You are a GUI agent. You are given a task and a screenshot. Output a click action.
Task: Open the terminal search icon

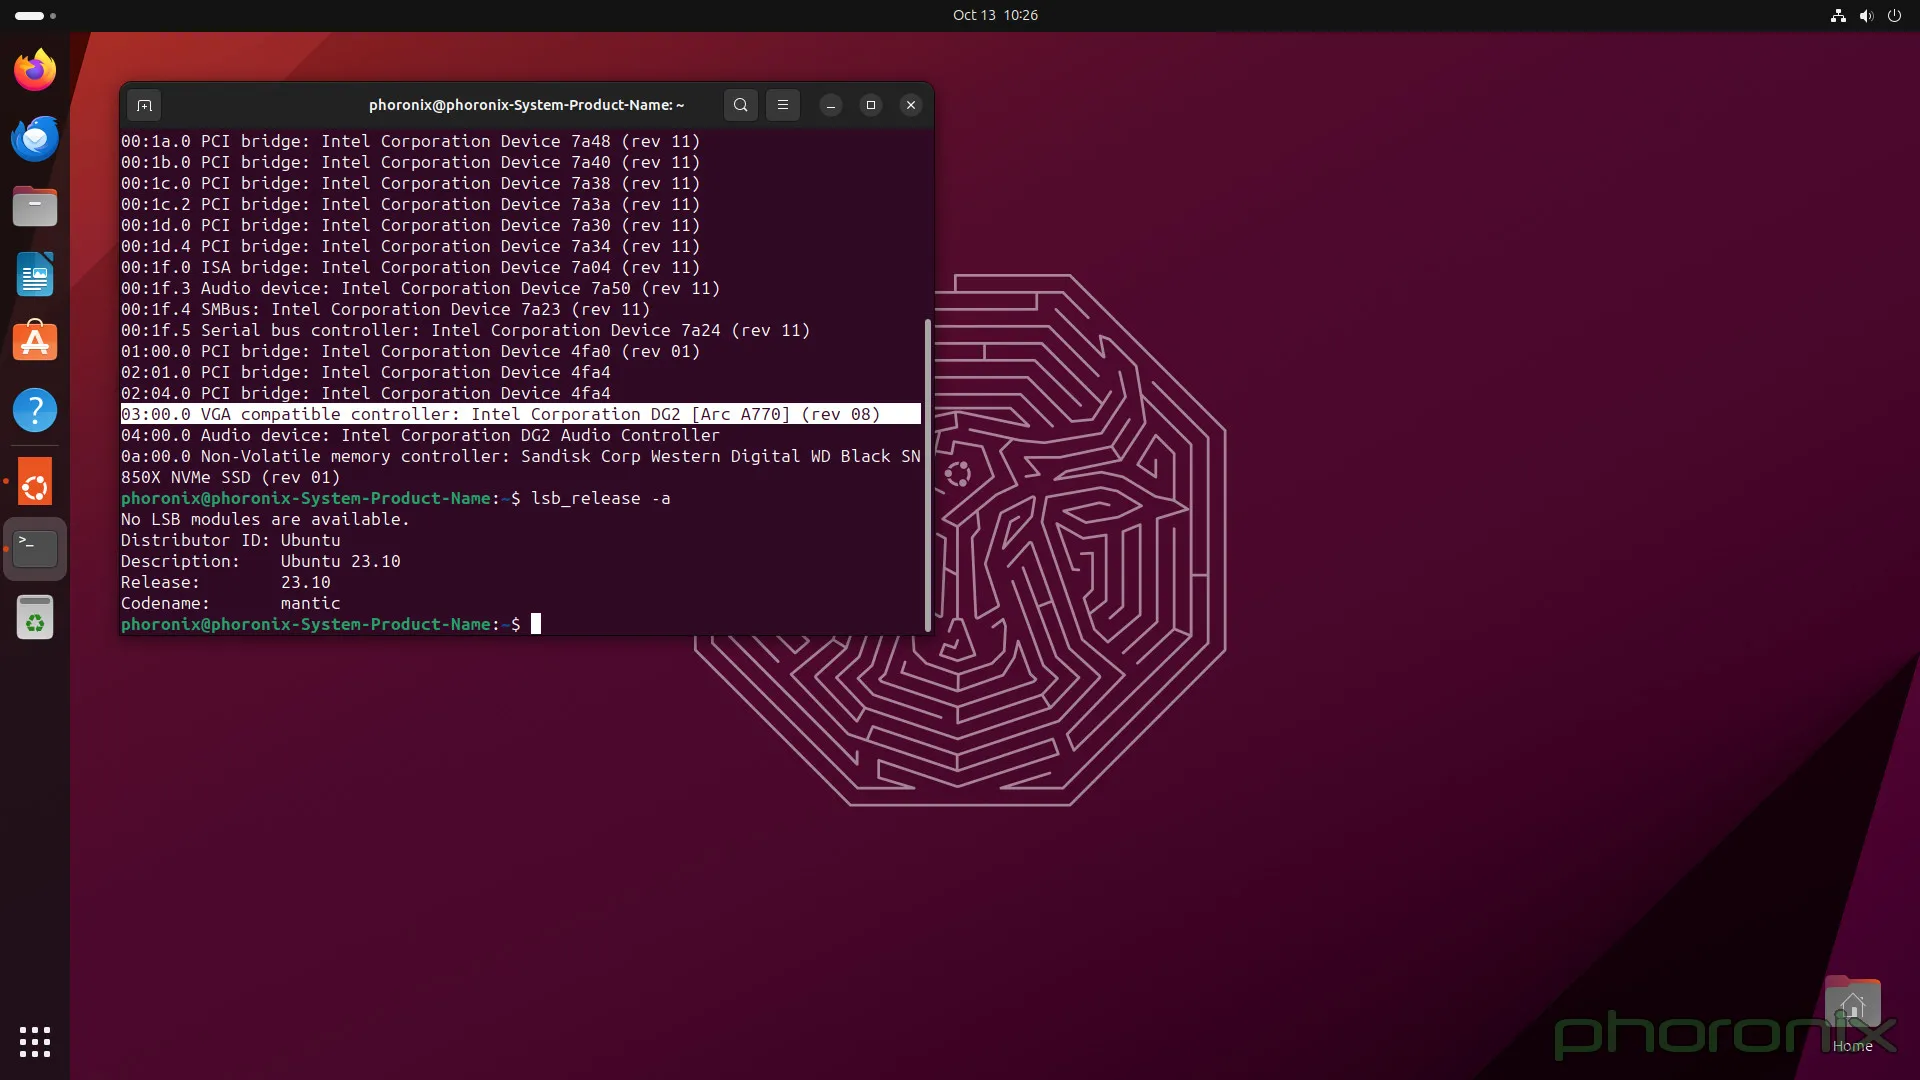pyautogui.click(x=739, y=105)
